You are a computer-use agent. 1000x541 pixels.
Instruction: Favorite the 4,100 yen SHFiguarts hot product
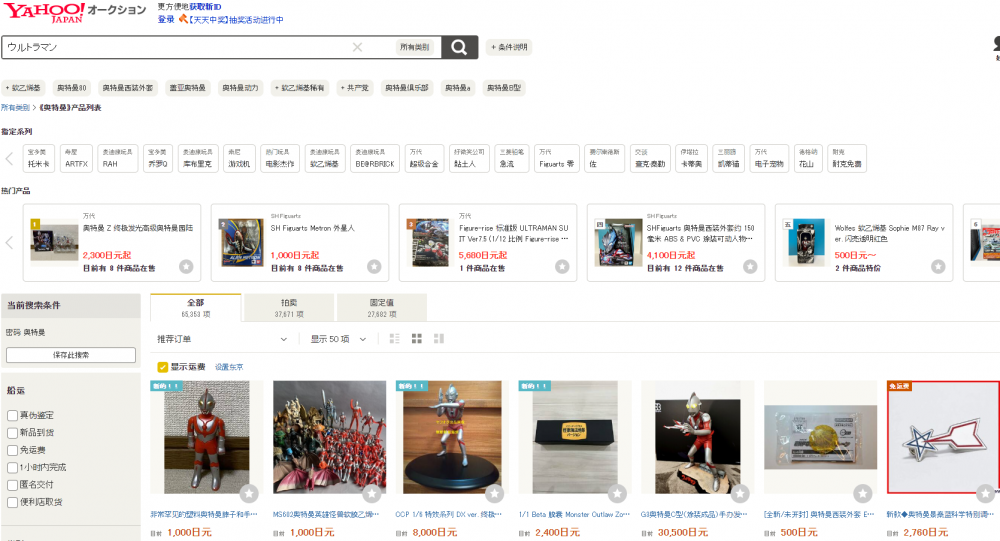[x=750, y=267]
